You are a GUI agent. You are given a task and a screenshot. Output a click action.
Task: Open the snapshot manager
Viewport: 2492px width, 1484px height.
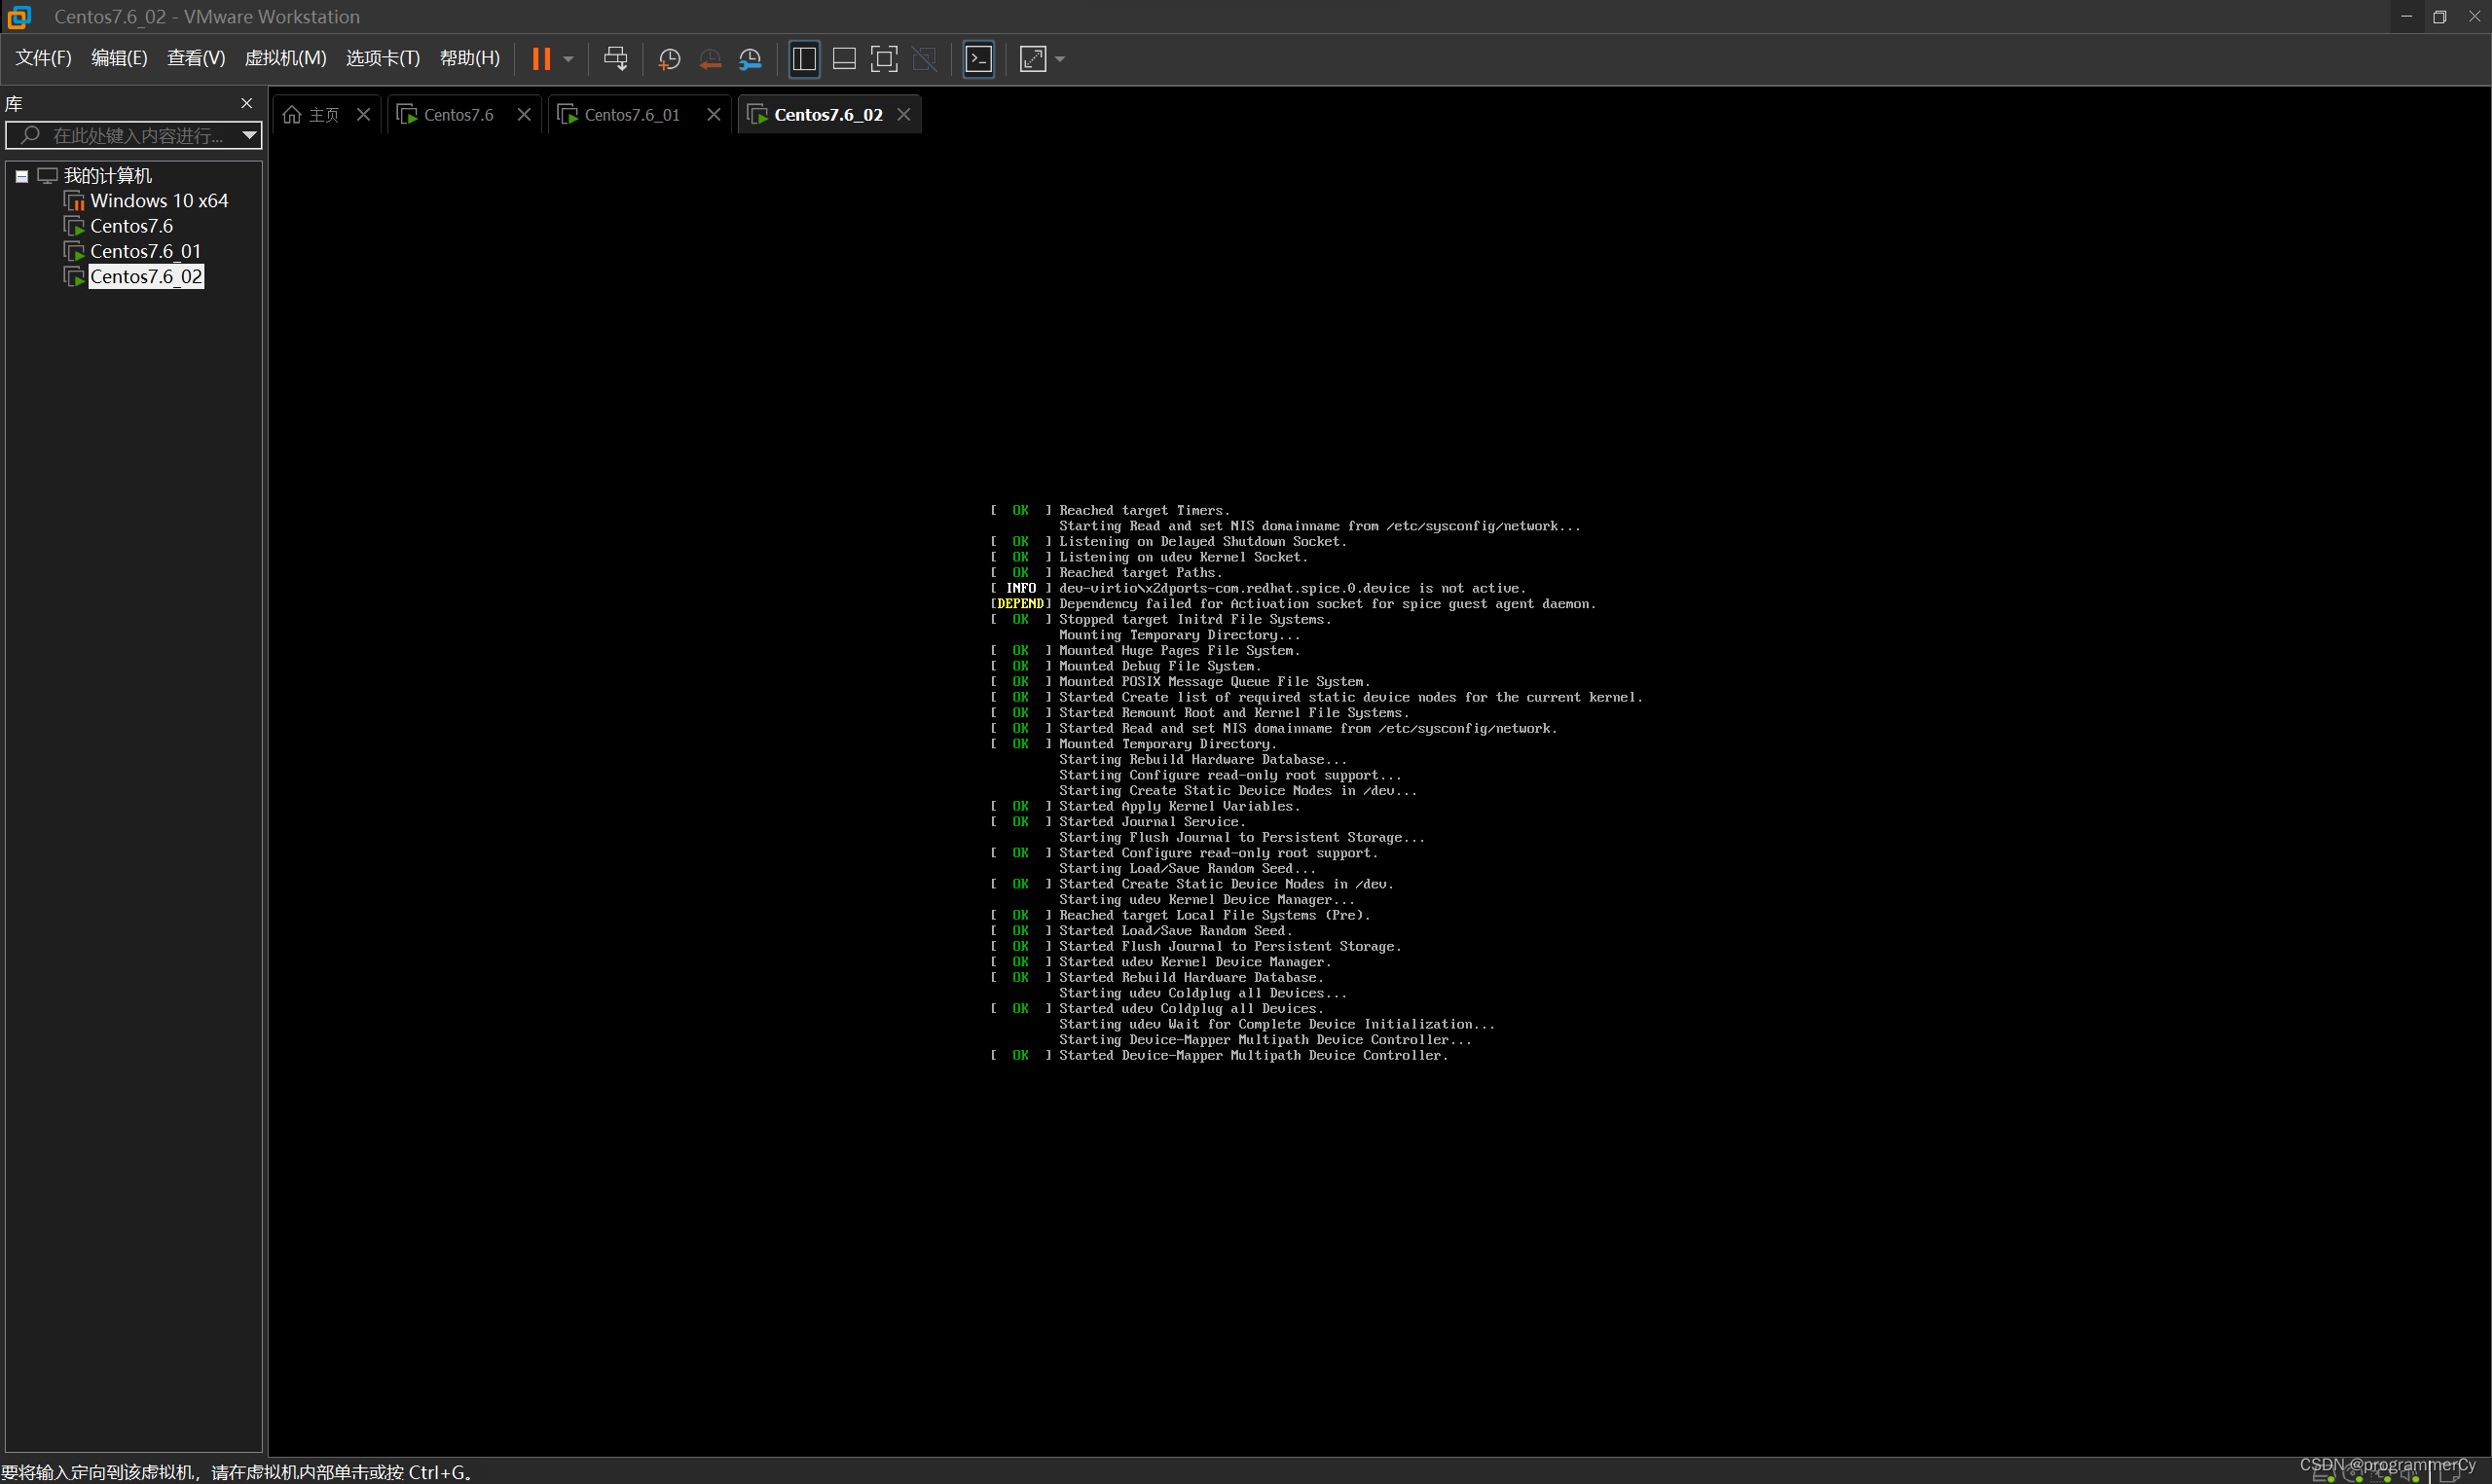(x=750, y=59)
